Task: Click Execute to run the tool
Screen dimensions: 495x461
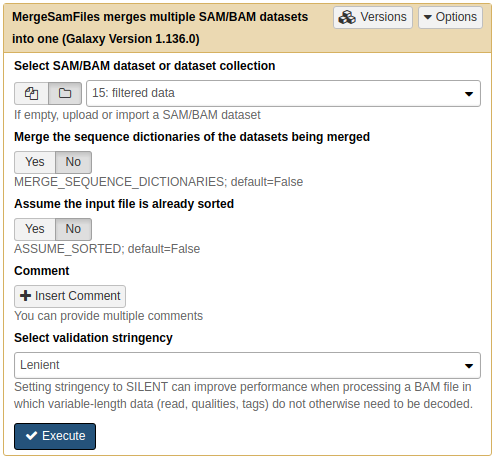Action: coord(55,436)
